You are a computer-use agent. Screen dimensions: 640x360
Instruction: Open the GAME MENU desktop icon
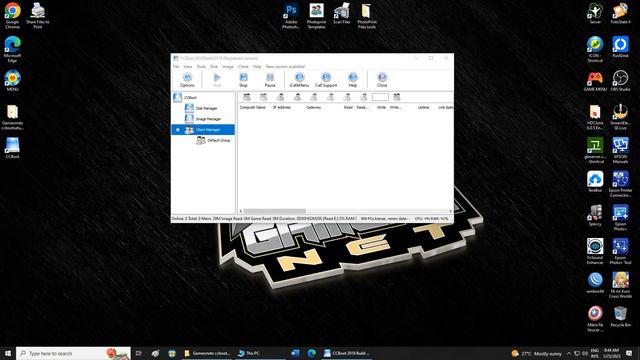(x=595, y=80)
